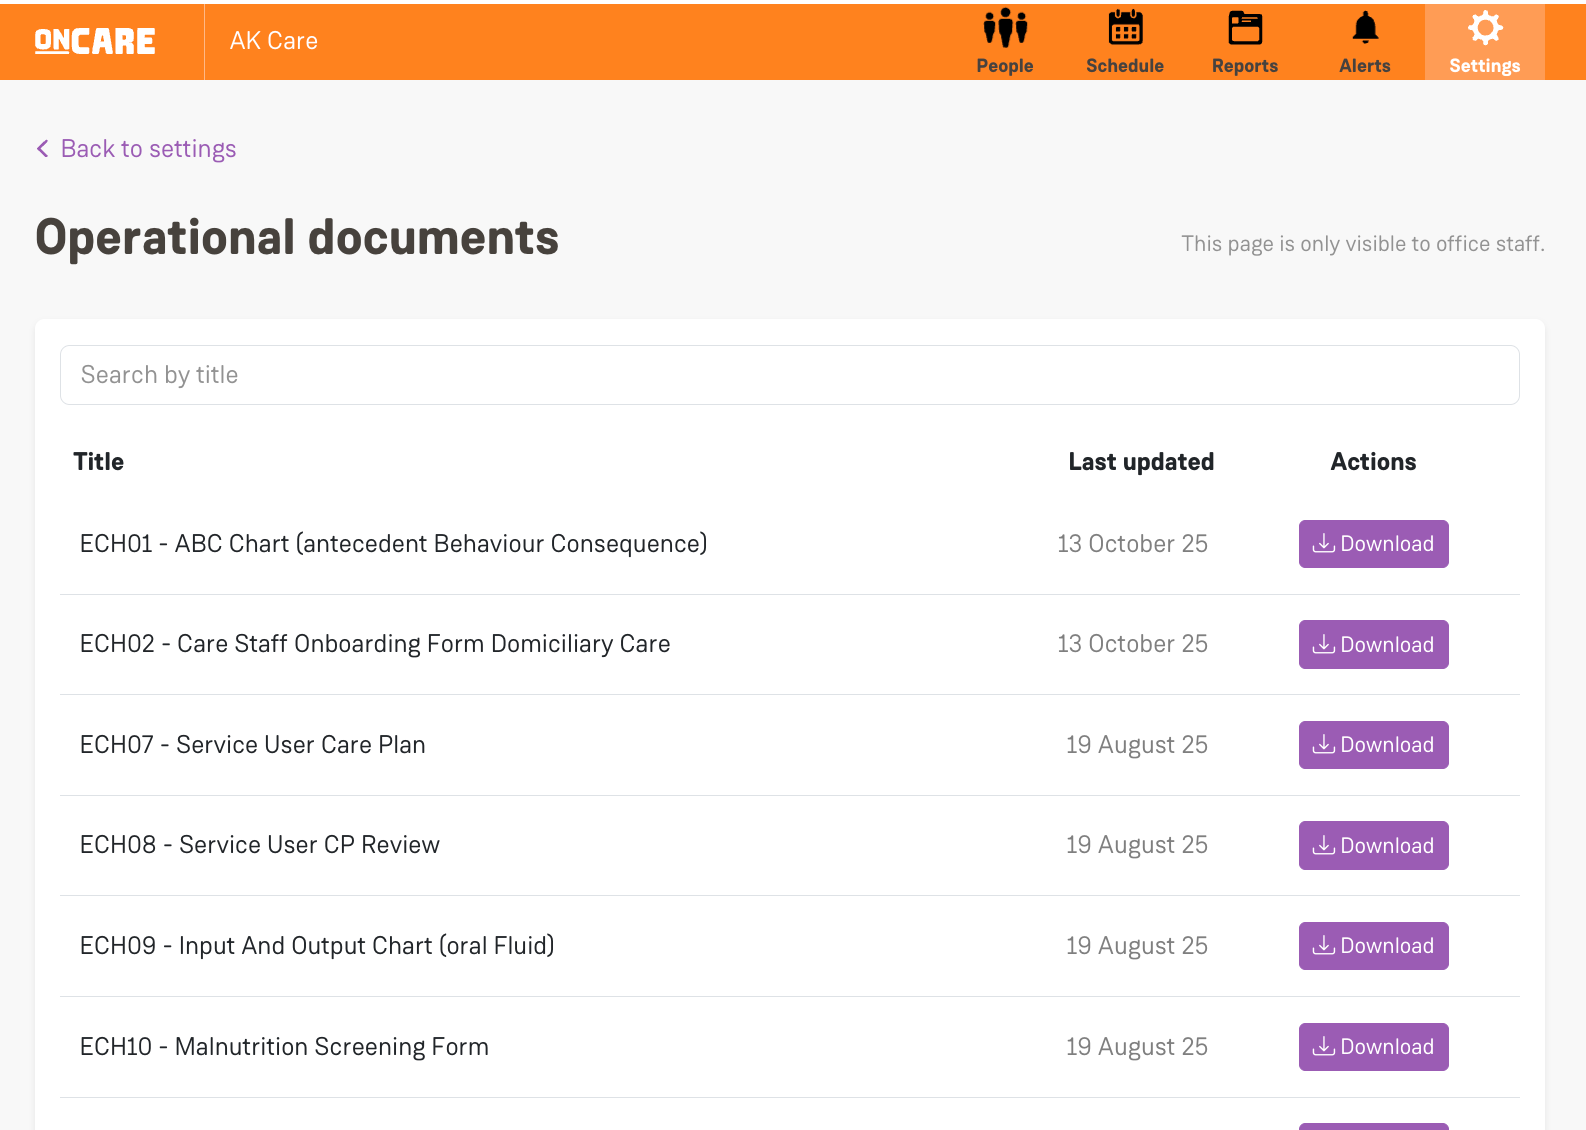1586x1130 pixels.
Task: Click the AK Care organisation name
Action: coord(274,41)
